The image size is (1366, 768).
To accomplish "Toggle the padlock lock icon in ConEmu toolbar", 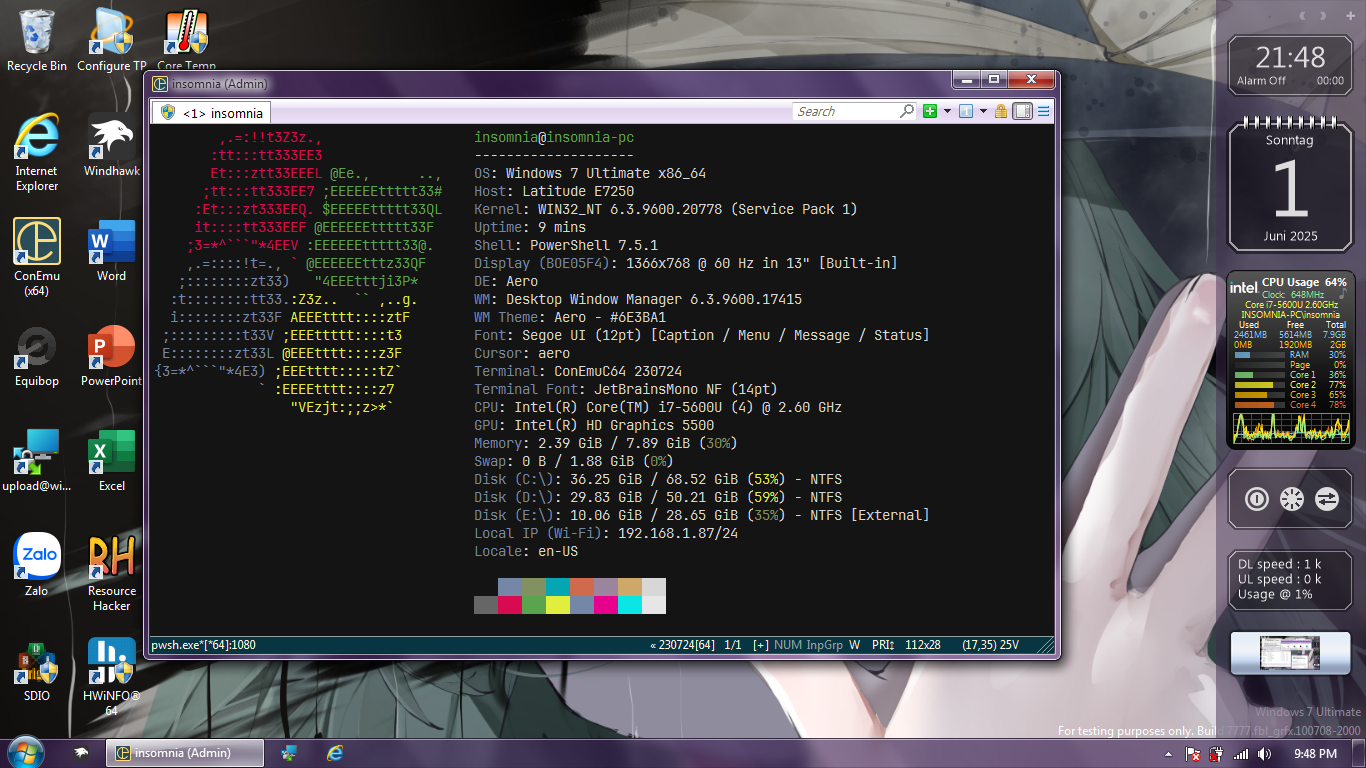I will coord(1001,111).
